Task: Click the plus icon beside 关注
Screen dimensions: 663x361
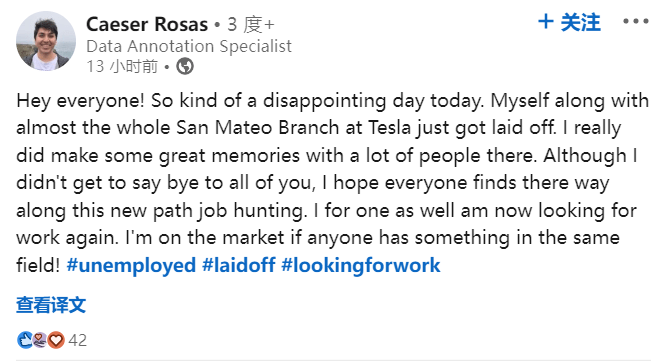Action: pyautogui.click(x=546, y=22)
